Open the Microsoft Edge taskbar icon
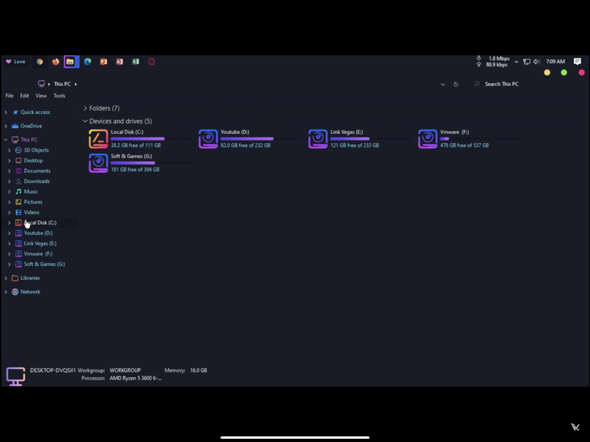The height and width of the screenshot is (442, 590). (88, 62)
